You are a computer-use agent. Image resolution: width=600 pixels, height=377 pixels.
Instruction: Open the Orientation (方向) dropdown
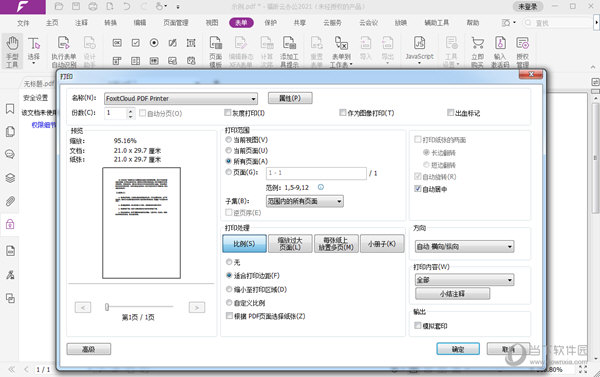click(x=464, y=246)
